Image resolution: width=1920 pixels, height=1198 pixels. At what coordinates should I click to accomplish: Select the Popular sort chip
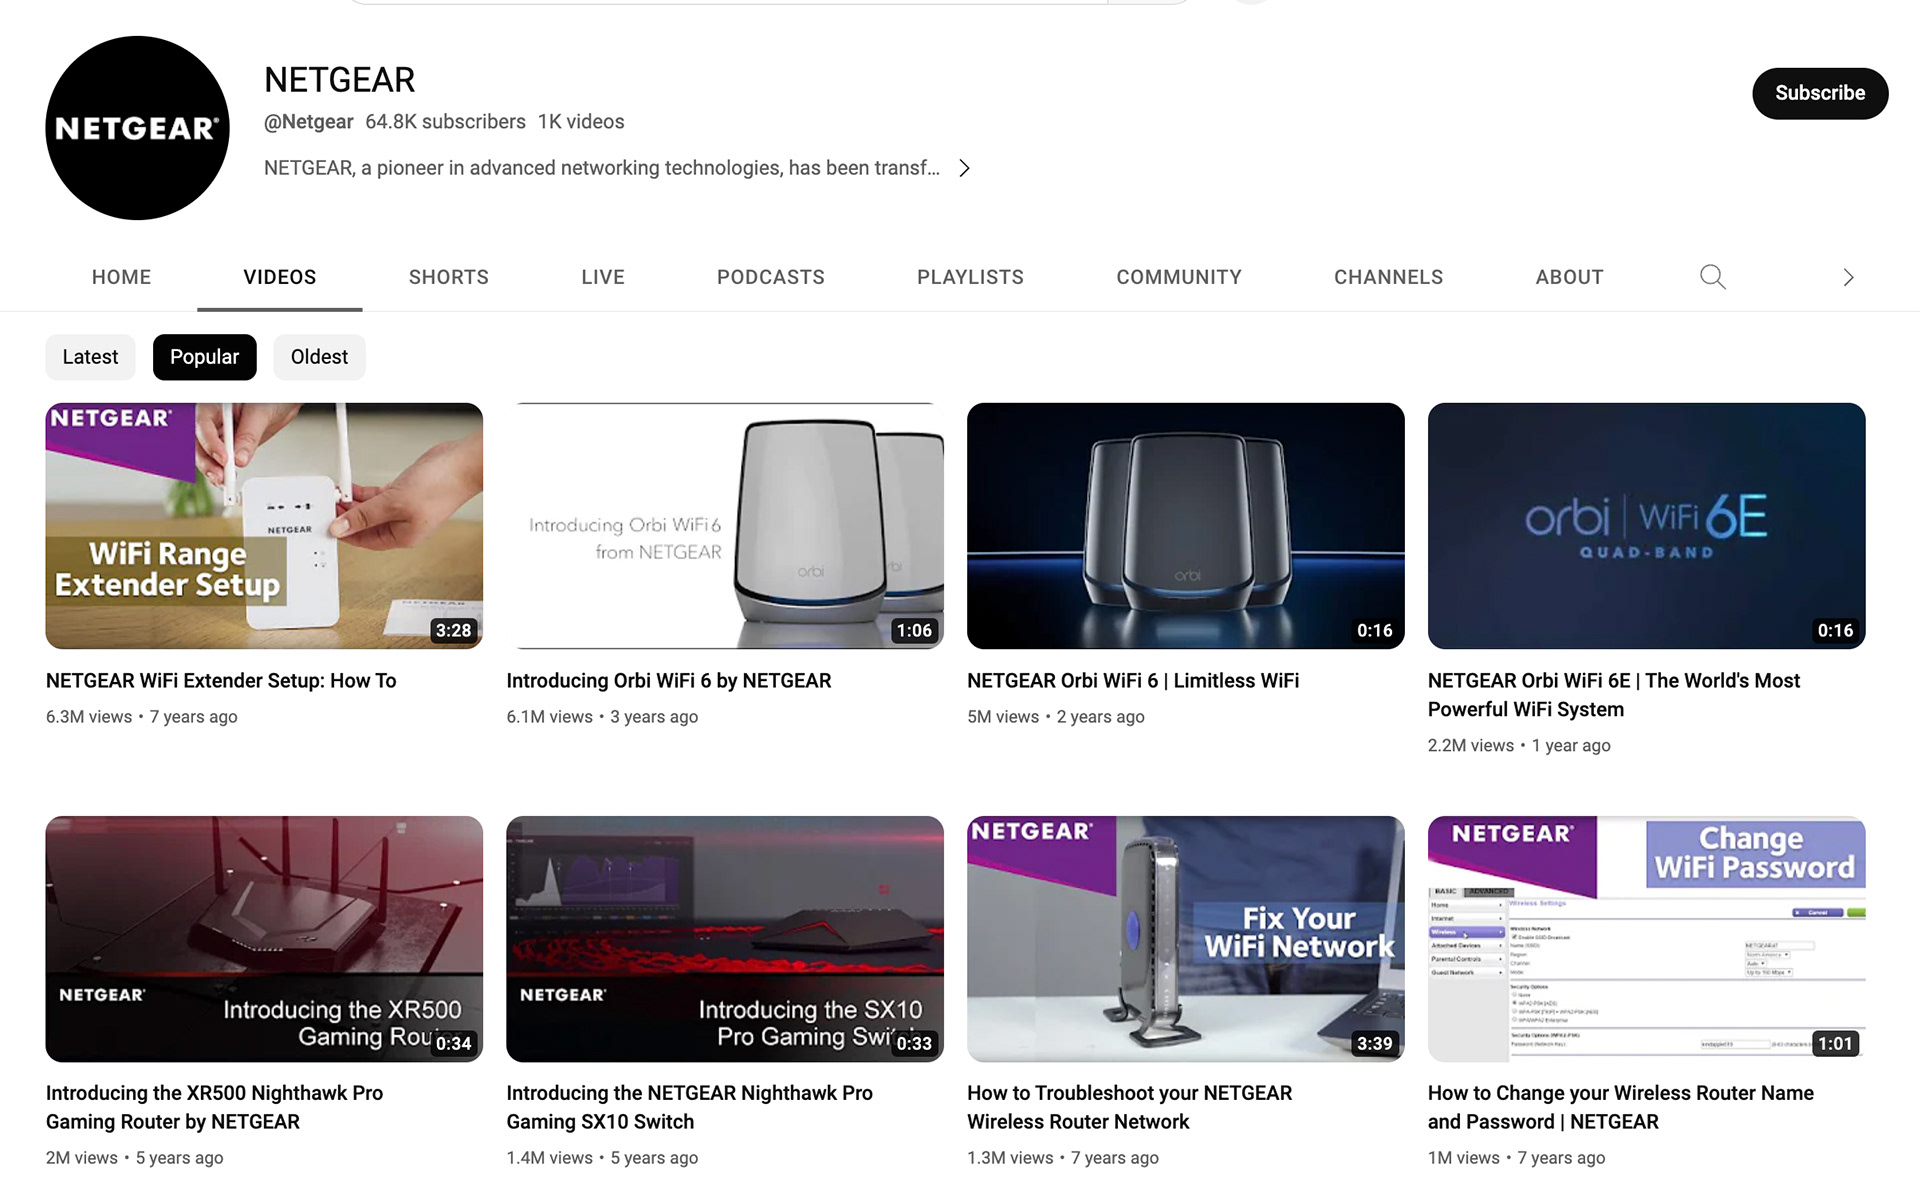[x=204, y=357]
